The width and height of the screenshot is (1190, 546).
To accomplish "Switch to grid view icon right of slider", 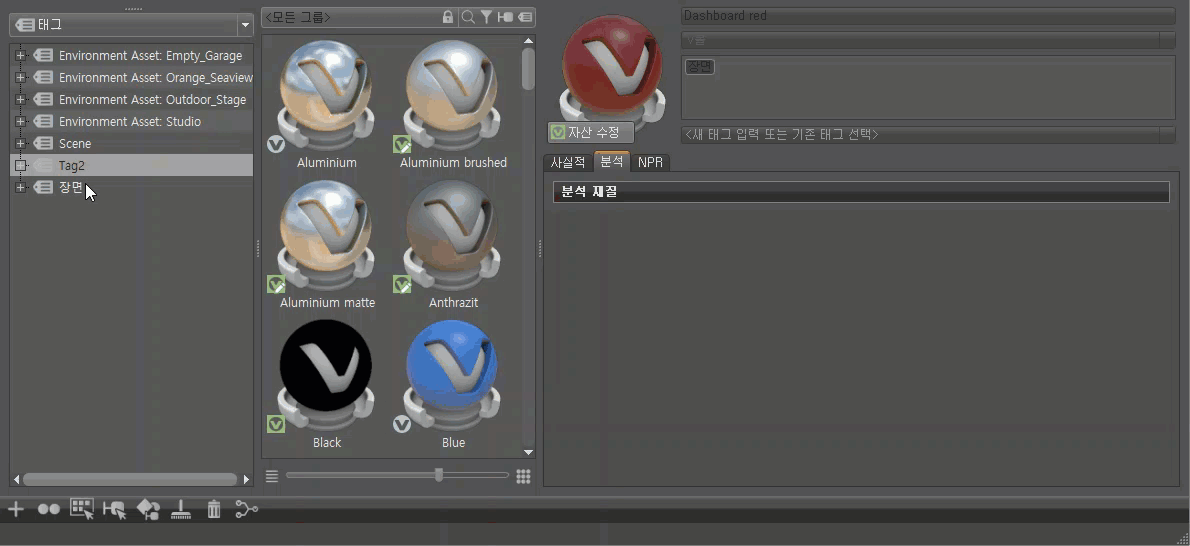I will coord(523,476).
